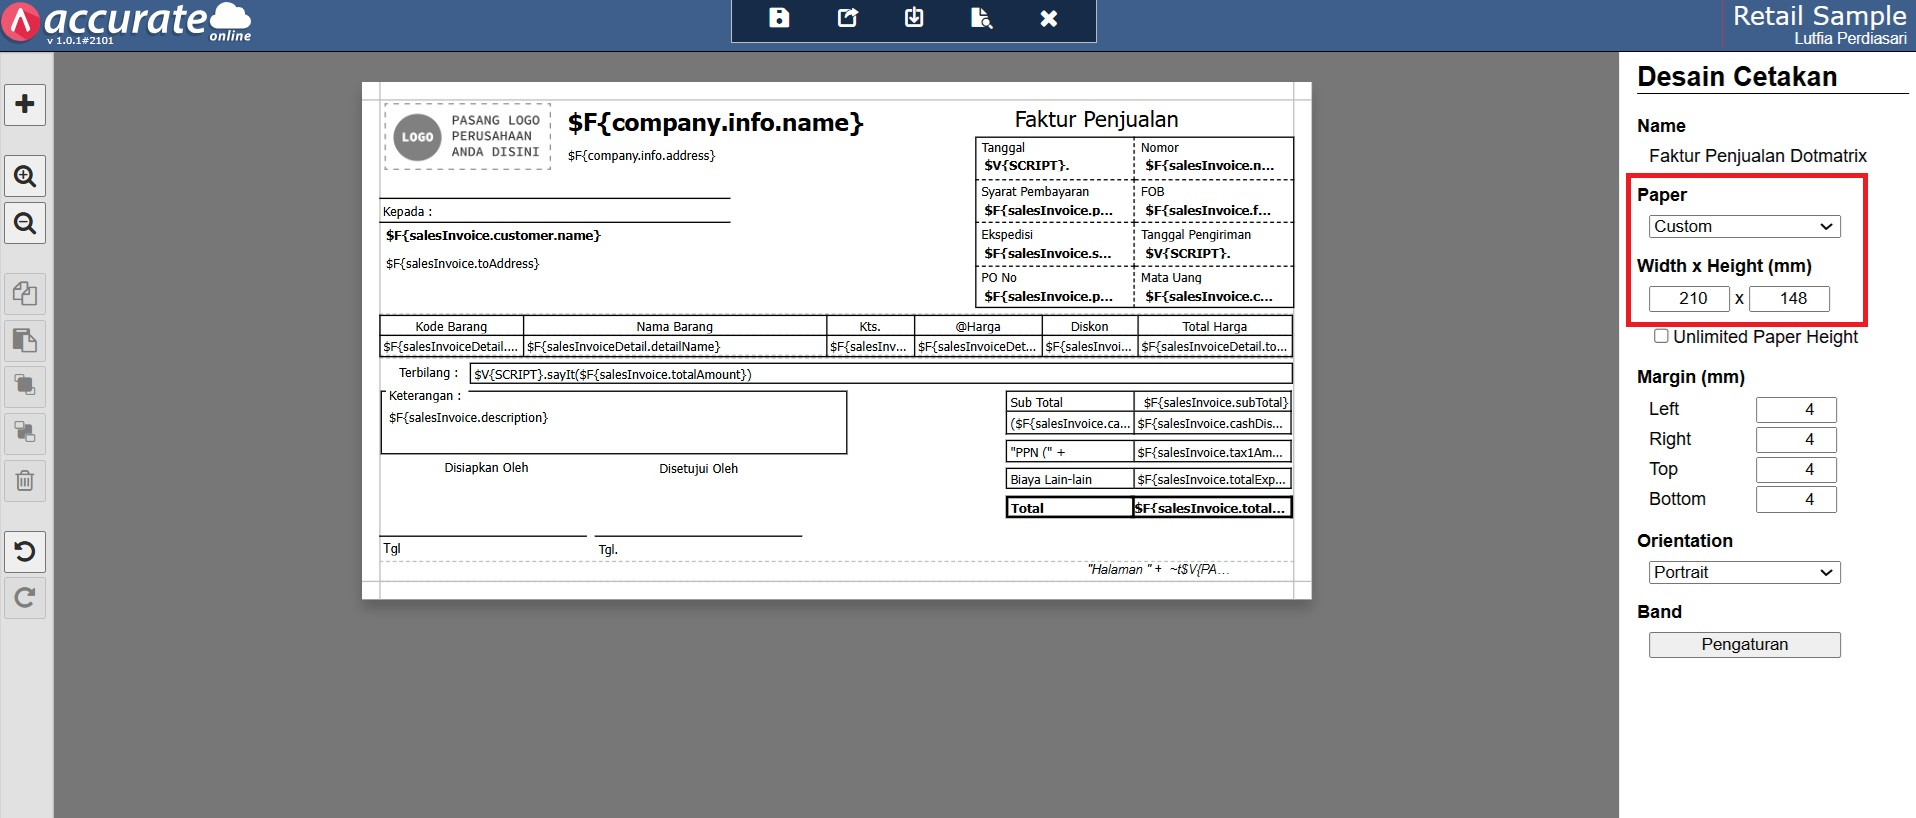Undo the last change
Screen dimensions: 1916x818
point(25,552)
